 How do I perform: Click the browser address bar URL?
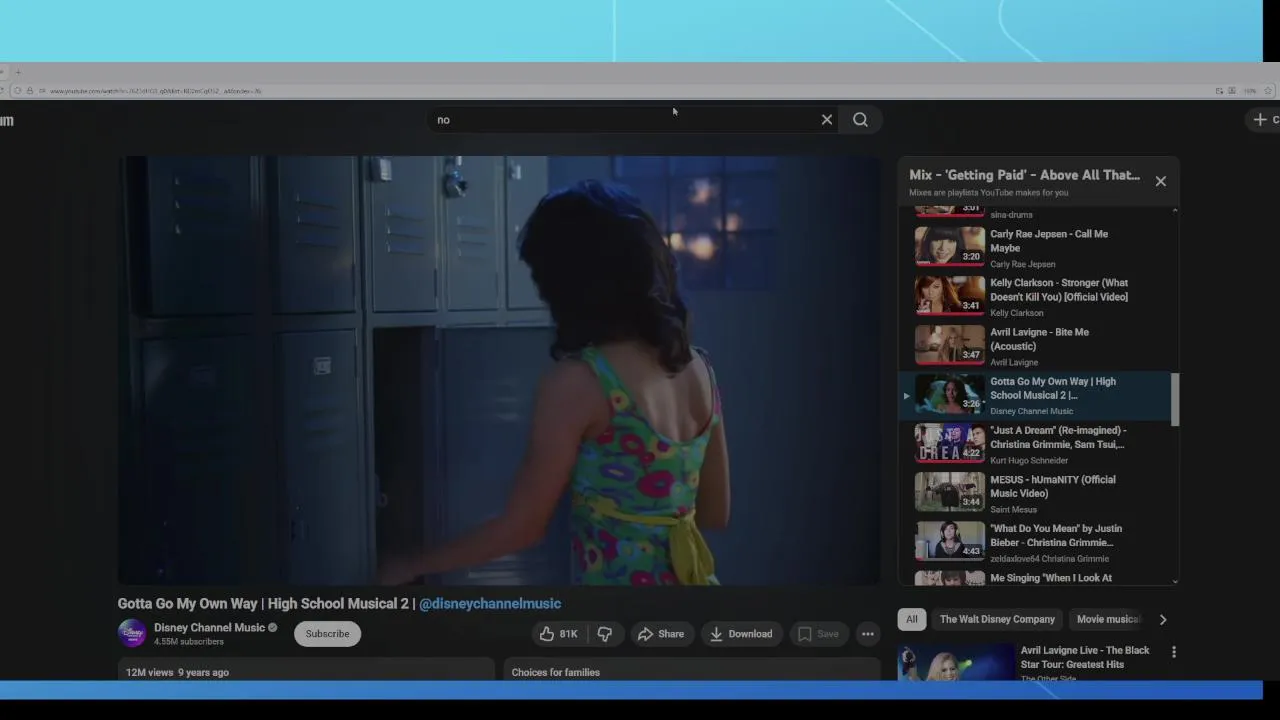pos(155,91)
